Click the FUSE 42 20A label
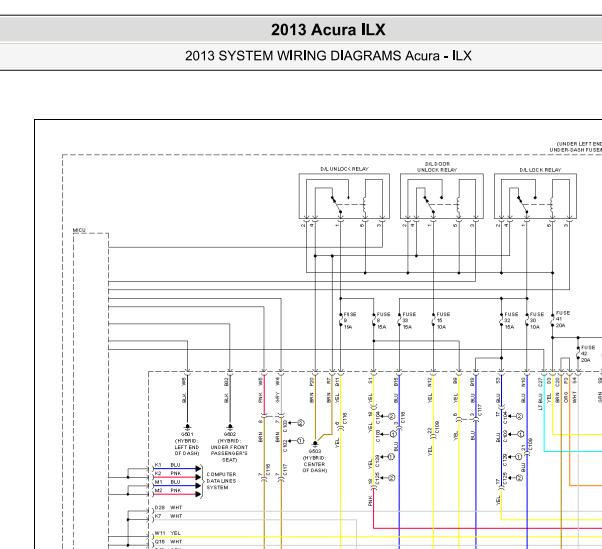The image size is (602, 549). coord(587,354)
